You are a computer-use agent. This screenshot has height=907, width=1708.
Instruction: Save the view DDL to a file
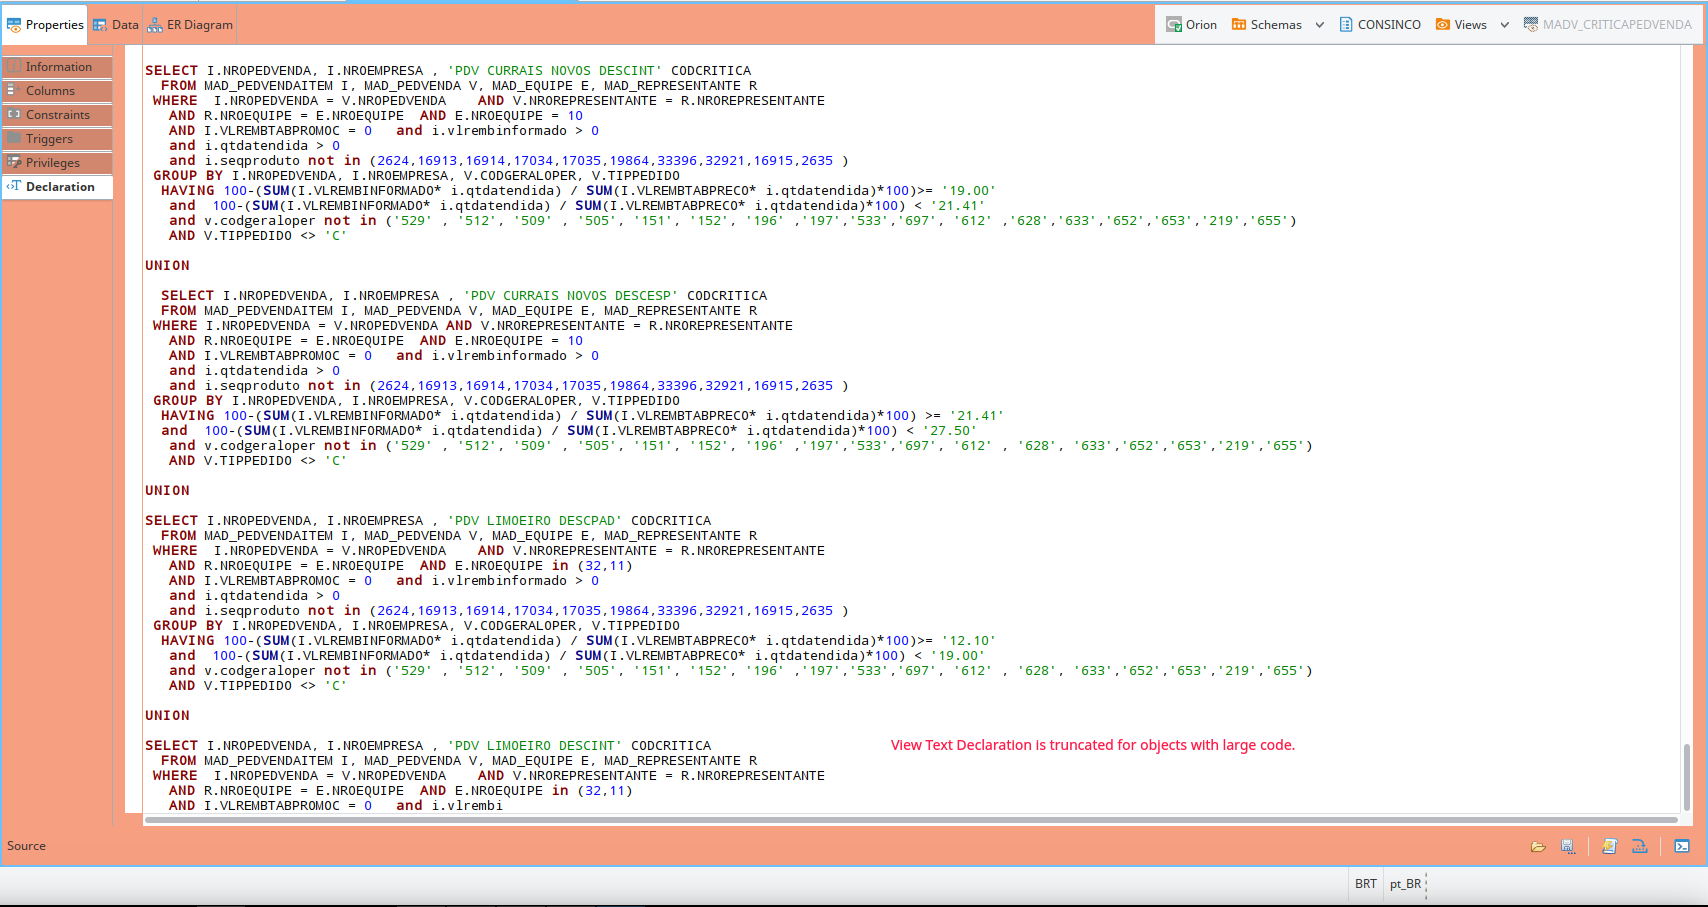1567,846
